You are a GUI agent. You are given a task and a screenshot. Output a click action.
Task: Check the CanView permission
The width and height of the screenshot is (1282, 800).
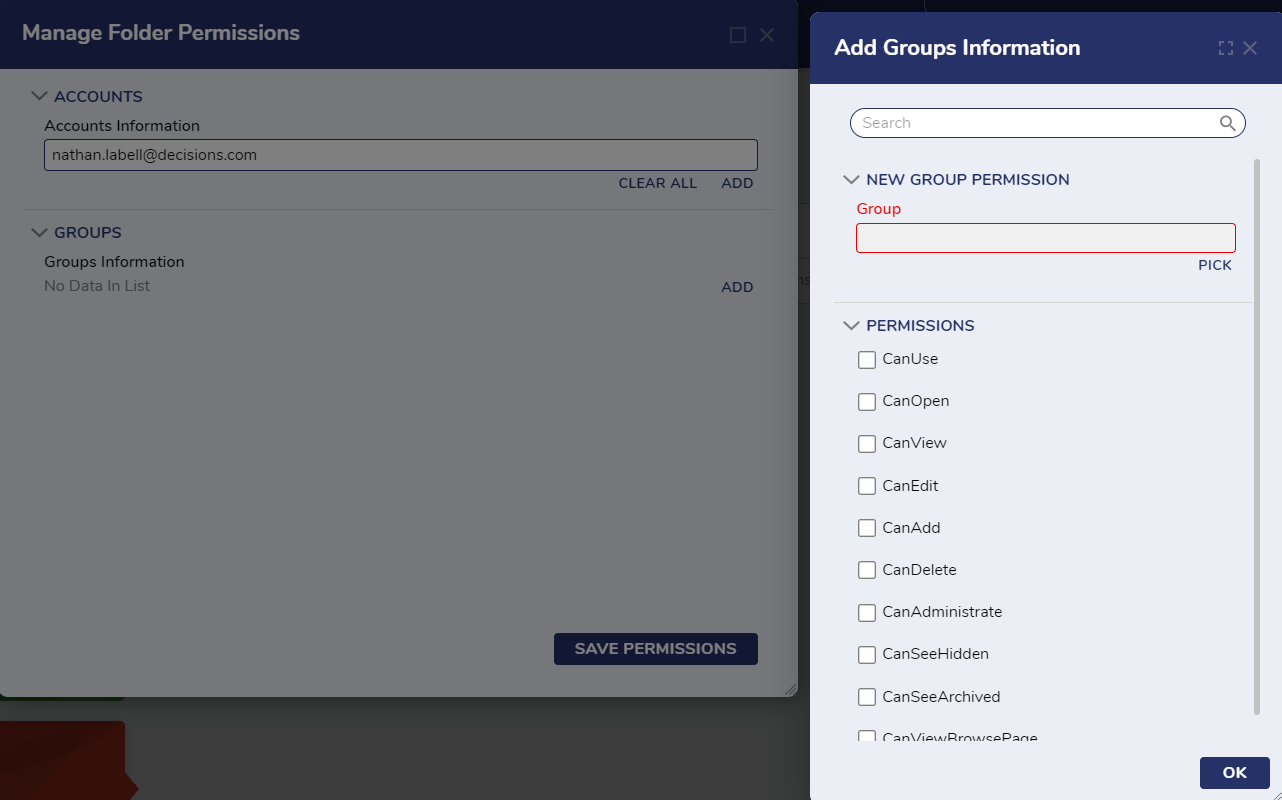point(867,444)
